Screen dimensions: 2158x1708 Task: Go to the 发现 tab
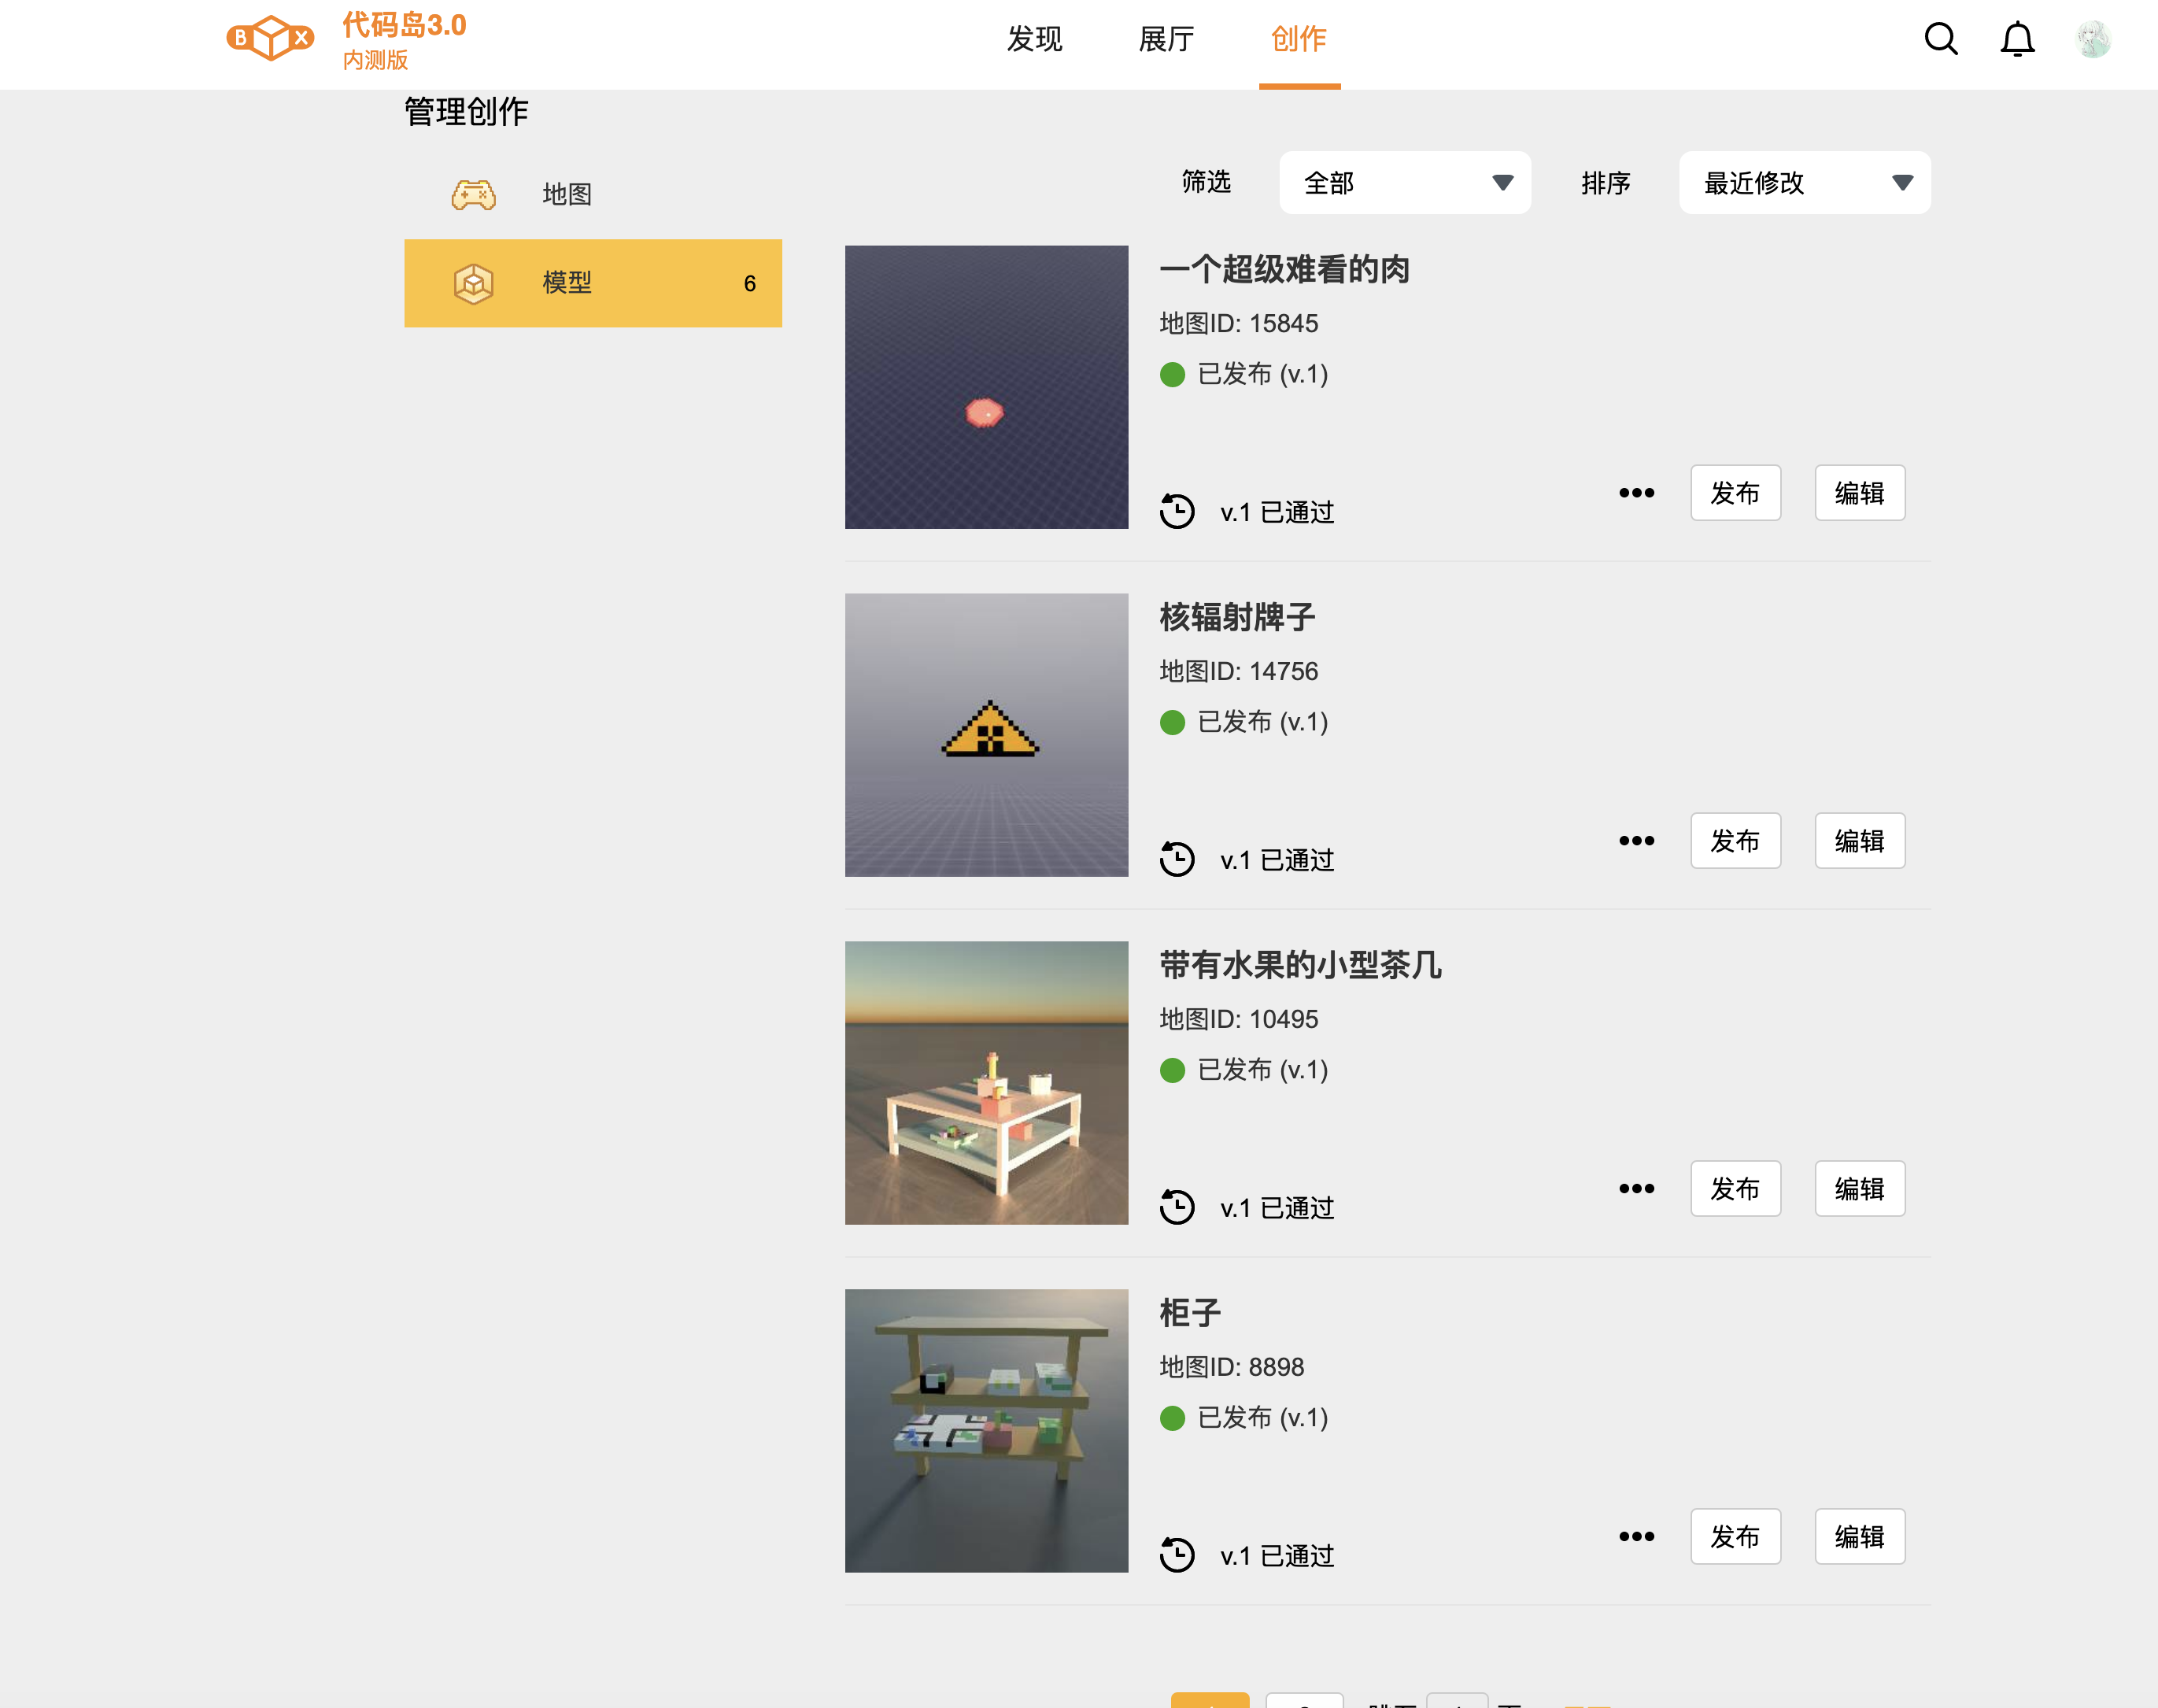pos(1034,40)
